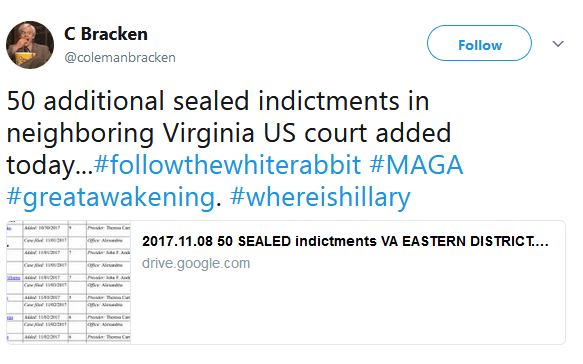583x364 pixels.
Task: Click the drive.google.com domain text
Action: 196,263
